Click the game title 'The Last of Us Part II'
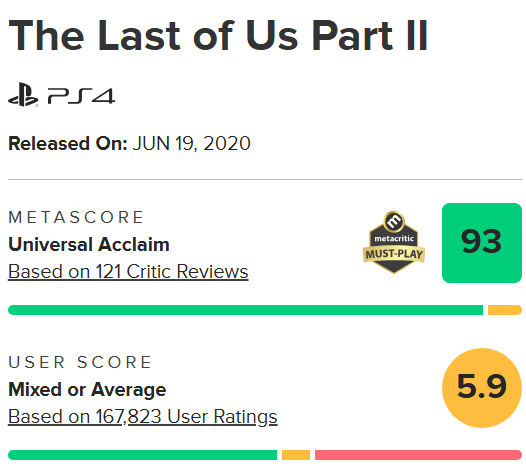 coord(218,36)
